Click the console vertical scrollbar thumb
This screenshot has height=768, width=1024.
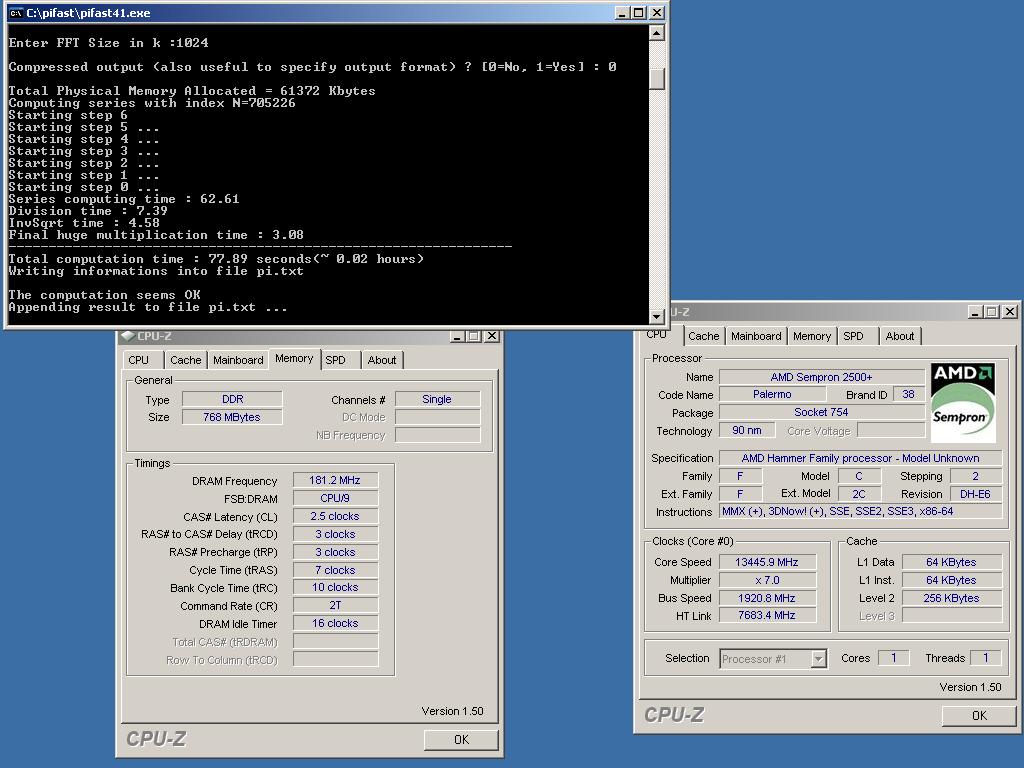pyautogui.click(x=657, y=78)
